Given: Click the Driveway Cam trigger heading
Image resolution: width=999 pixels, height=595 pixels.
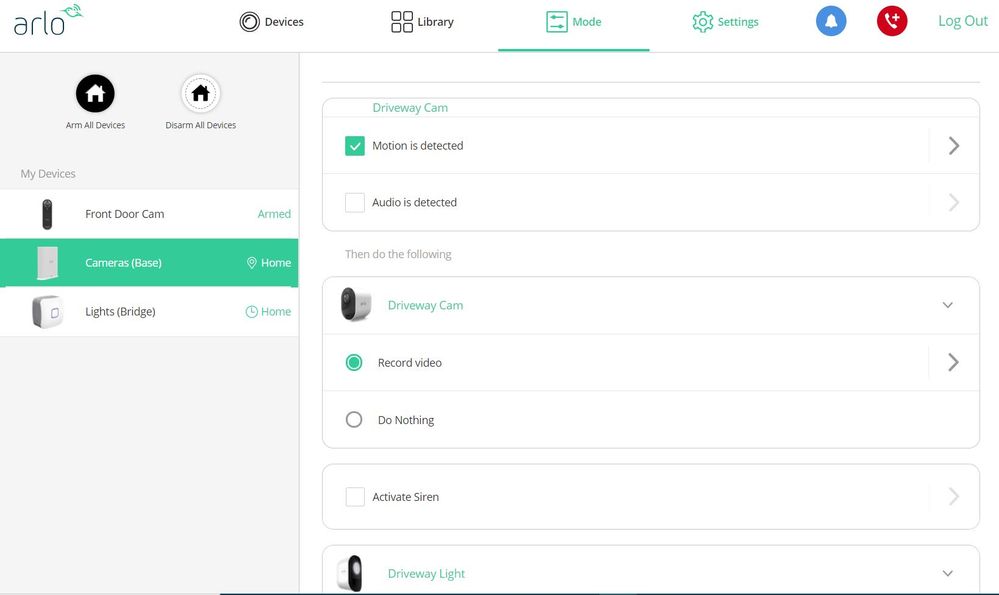Looking at the screenshot, I should pos(410,108).
